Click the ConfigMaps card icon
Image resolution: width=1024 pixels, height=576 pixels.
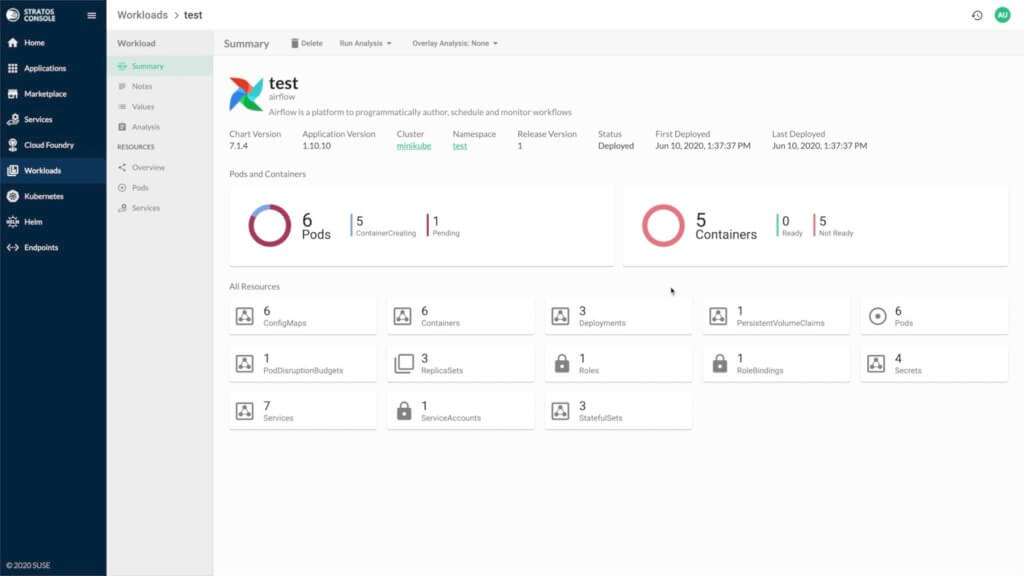(x=244, y=316)
